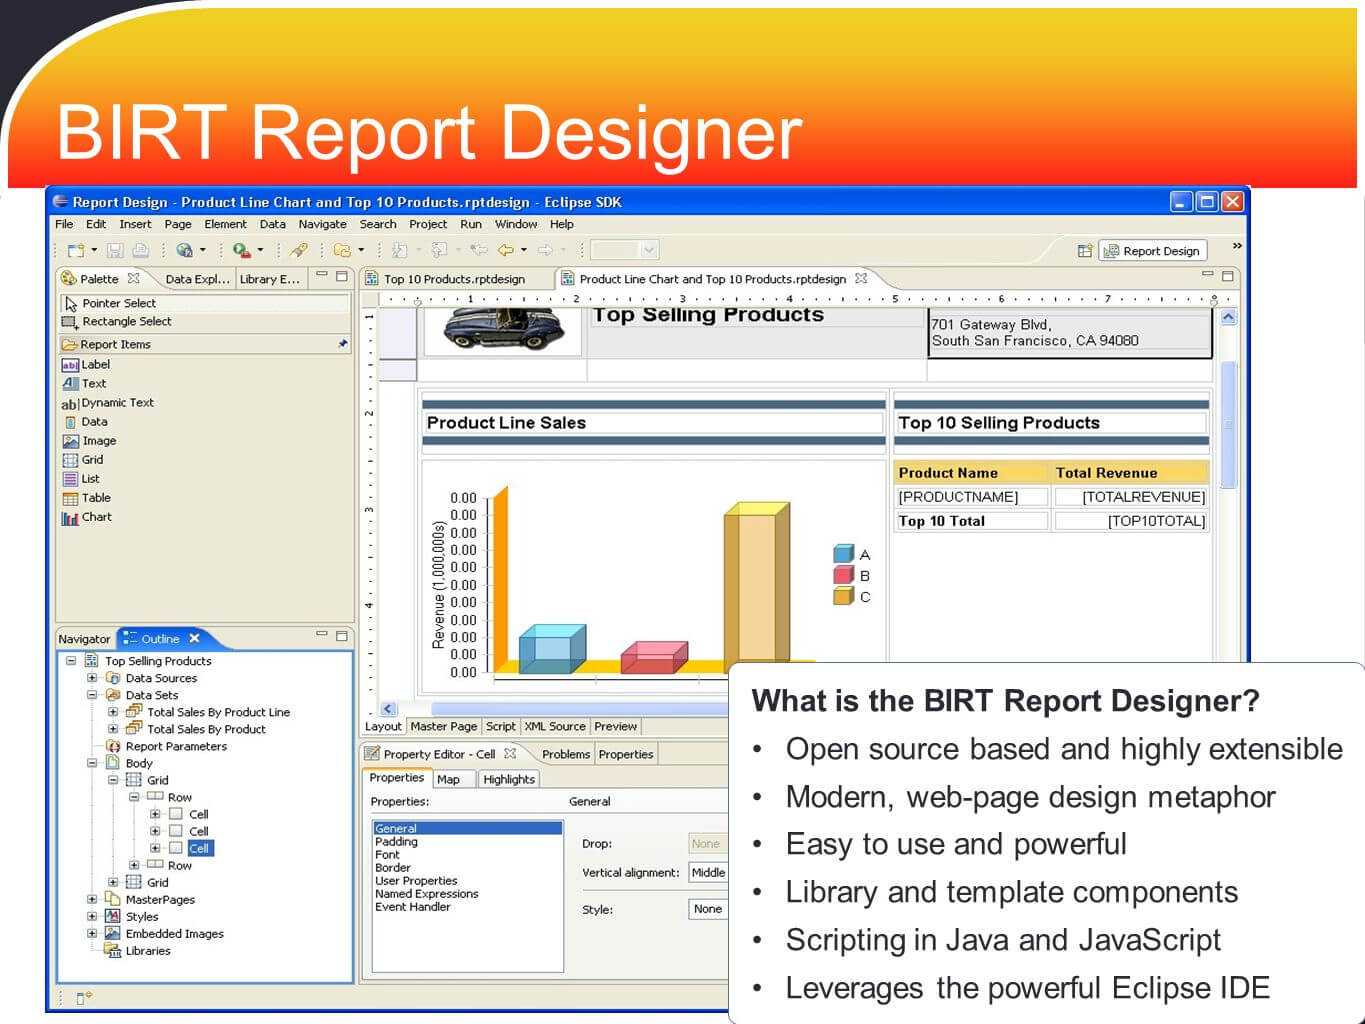
Task: Open the Run button dropdown arrow
Action: (260, 250)
